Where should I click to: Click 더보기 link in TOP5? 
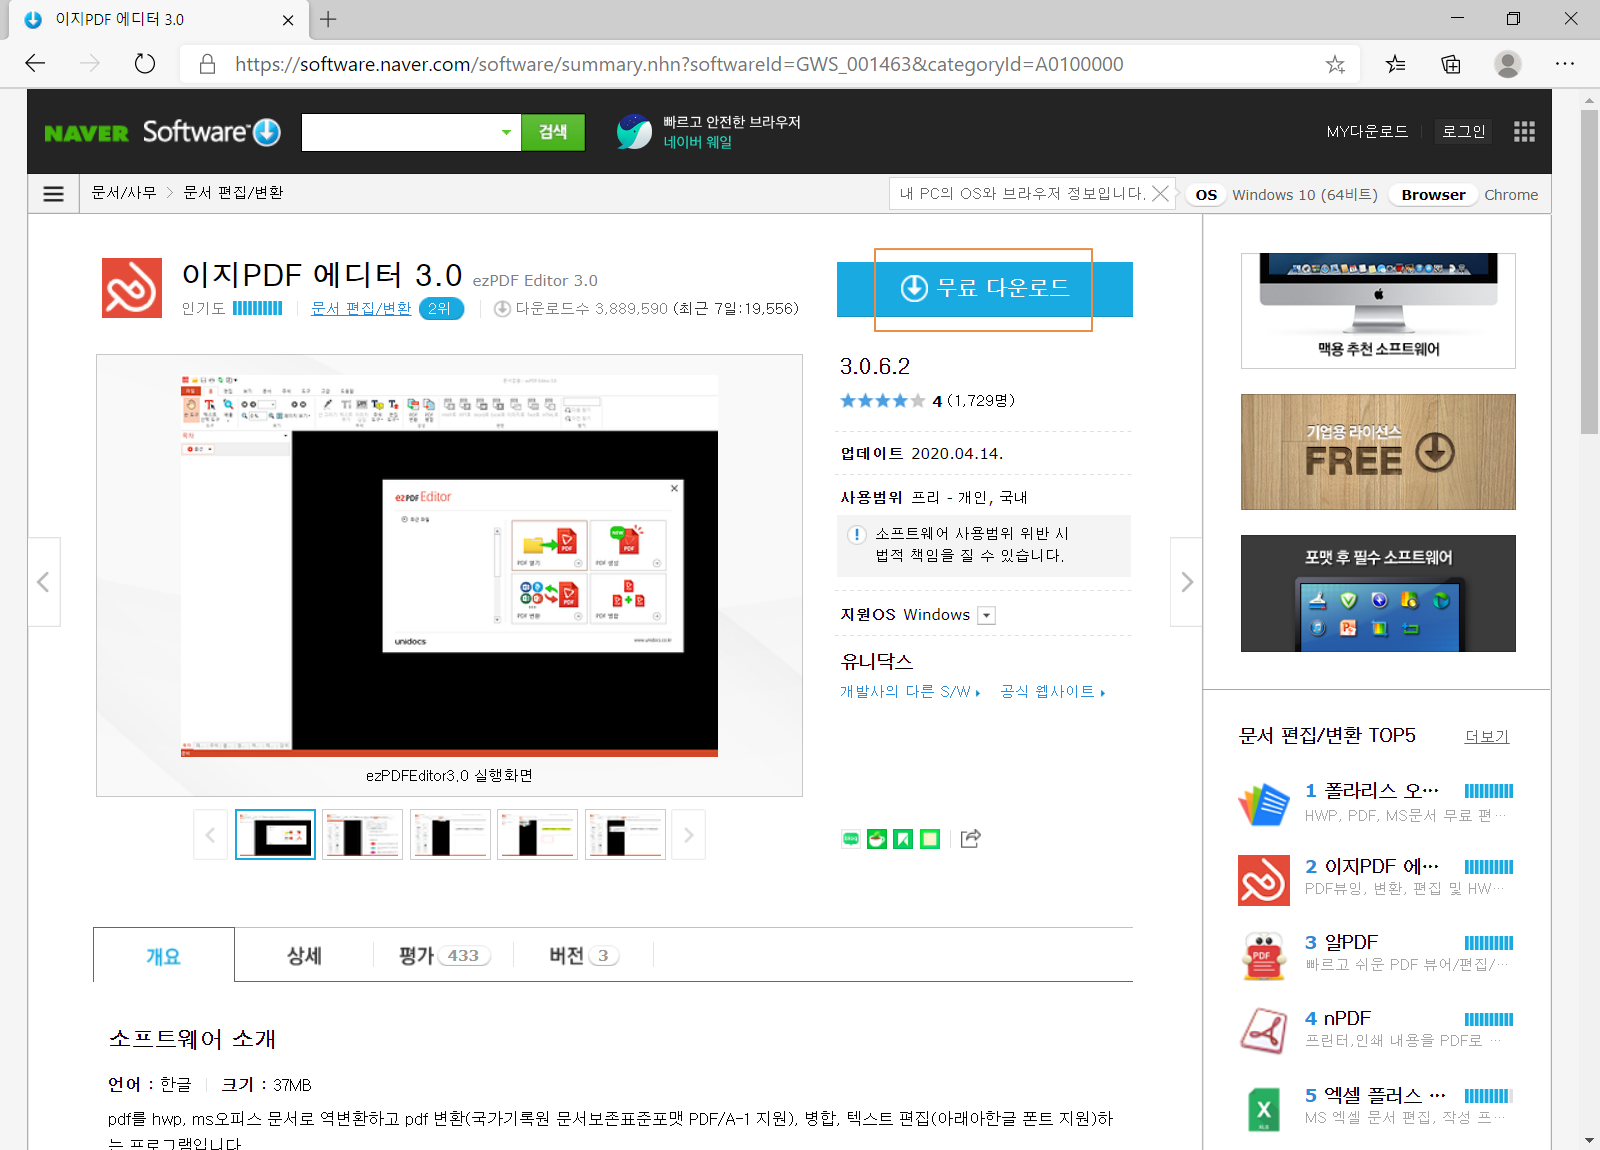tap(1487, 737)
